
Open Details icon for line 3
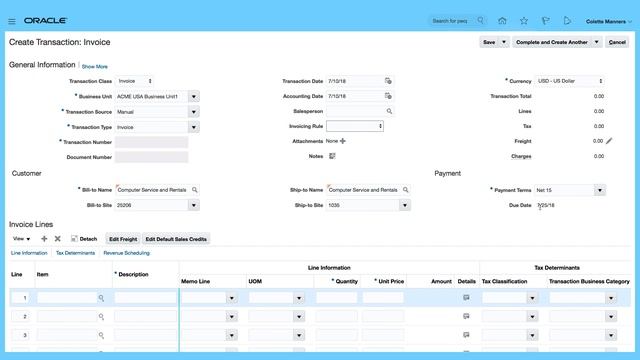coord(466,335)
